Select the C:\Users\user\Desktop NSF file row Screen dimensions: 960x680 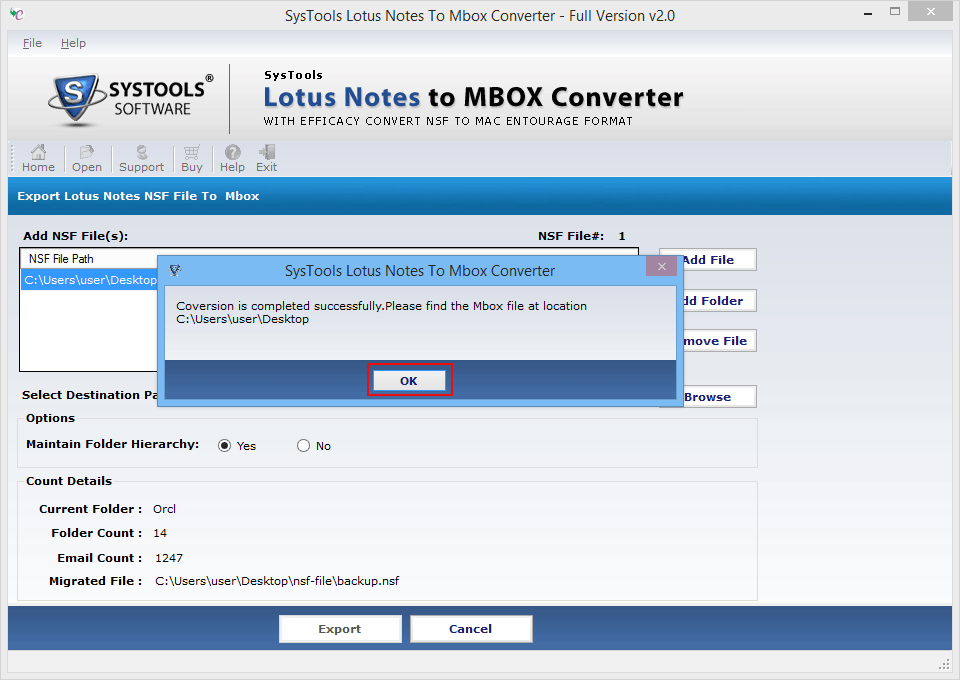point(89,280)
